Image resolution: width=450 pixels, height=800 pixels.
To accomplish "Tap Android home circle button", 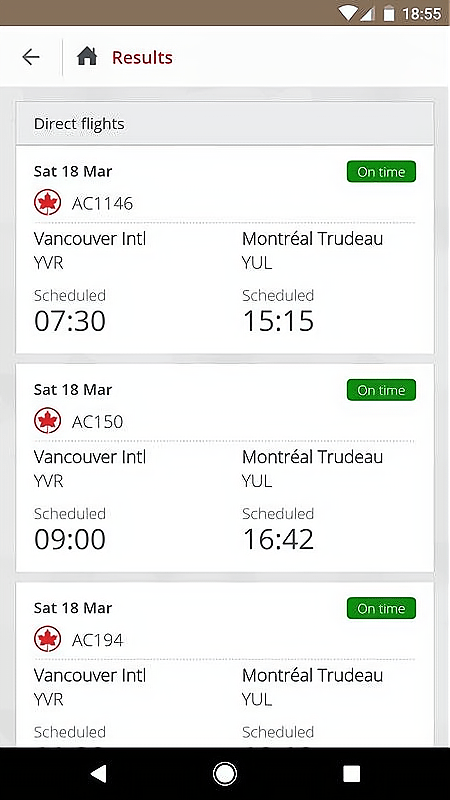I will click(x=224, y=774).
